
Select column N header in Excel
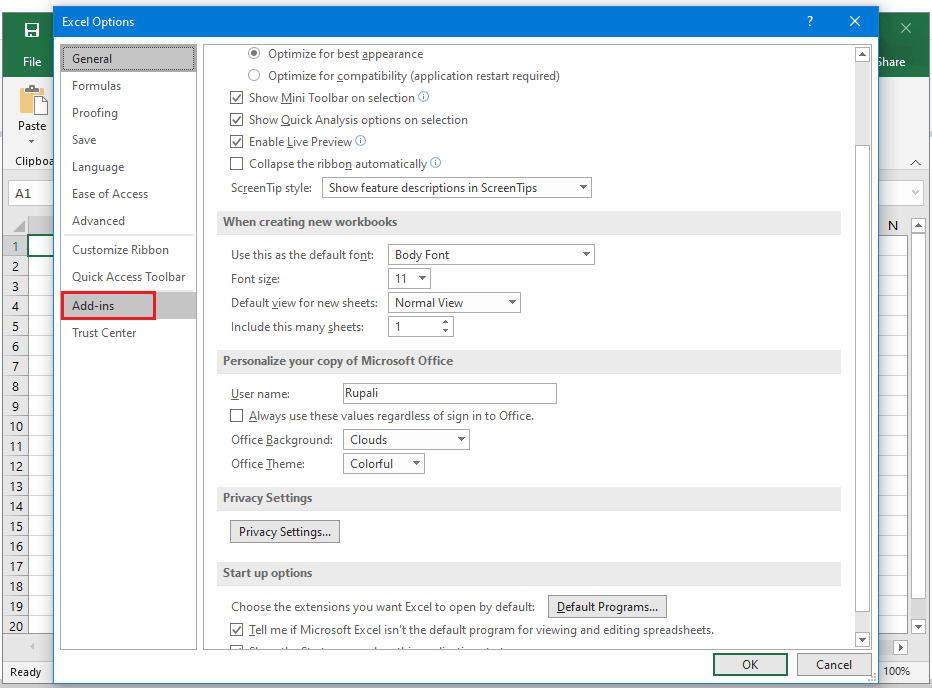(x=893, y=225)
